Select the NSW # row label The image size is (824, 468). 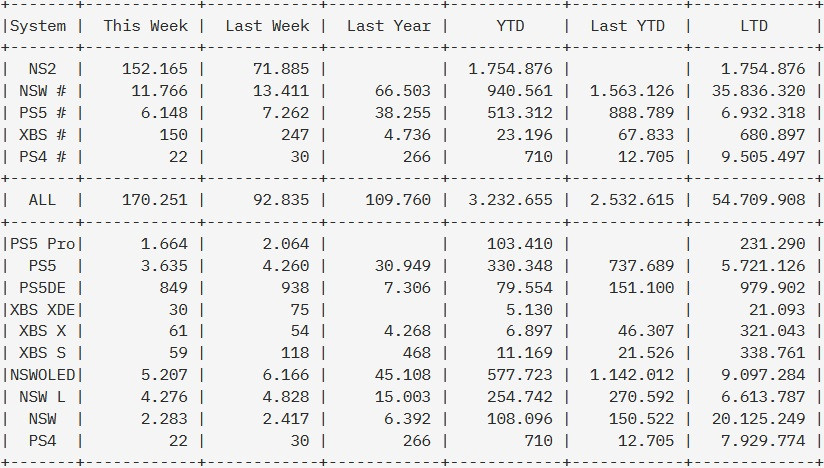point(43,91)
